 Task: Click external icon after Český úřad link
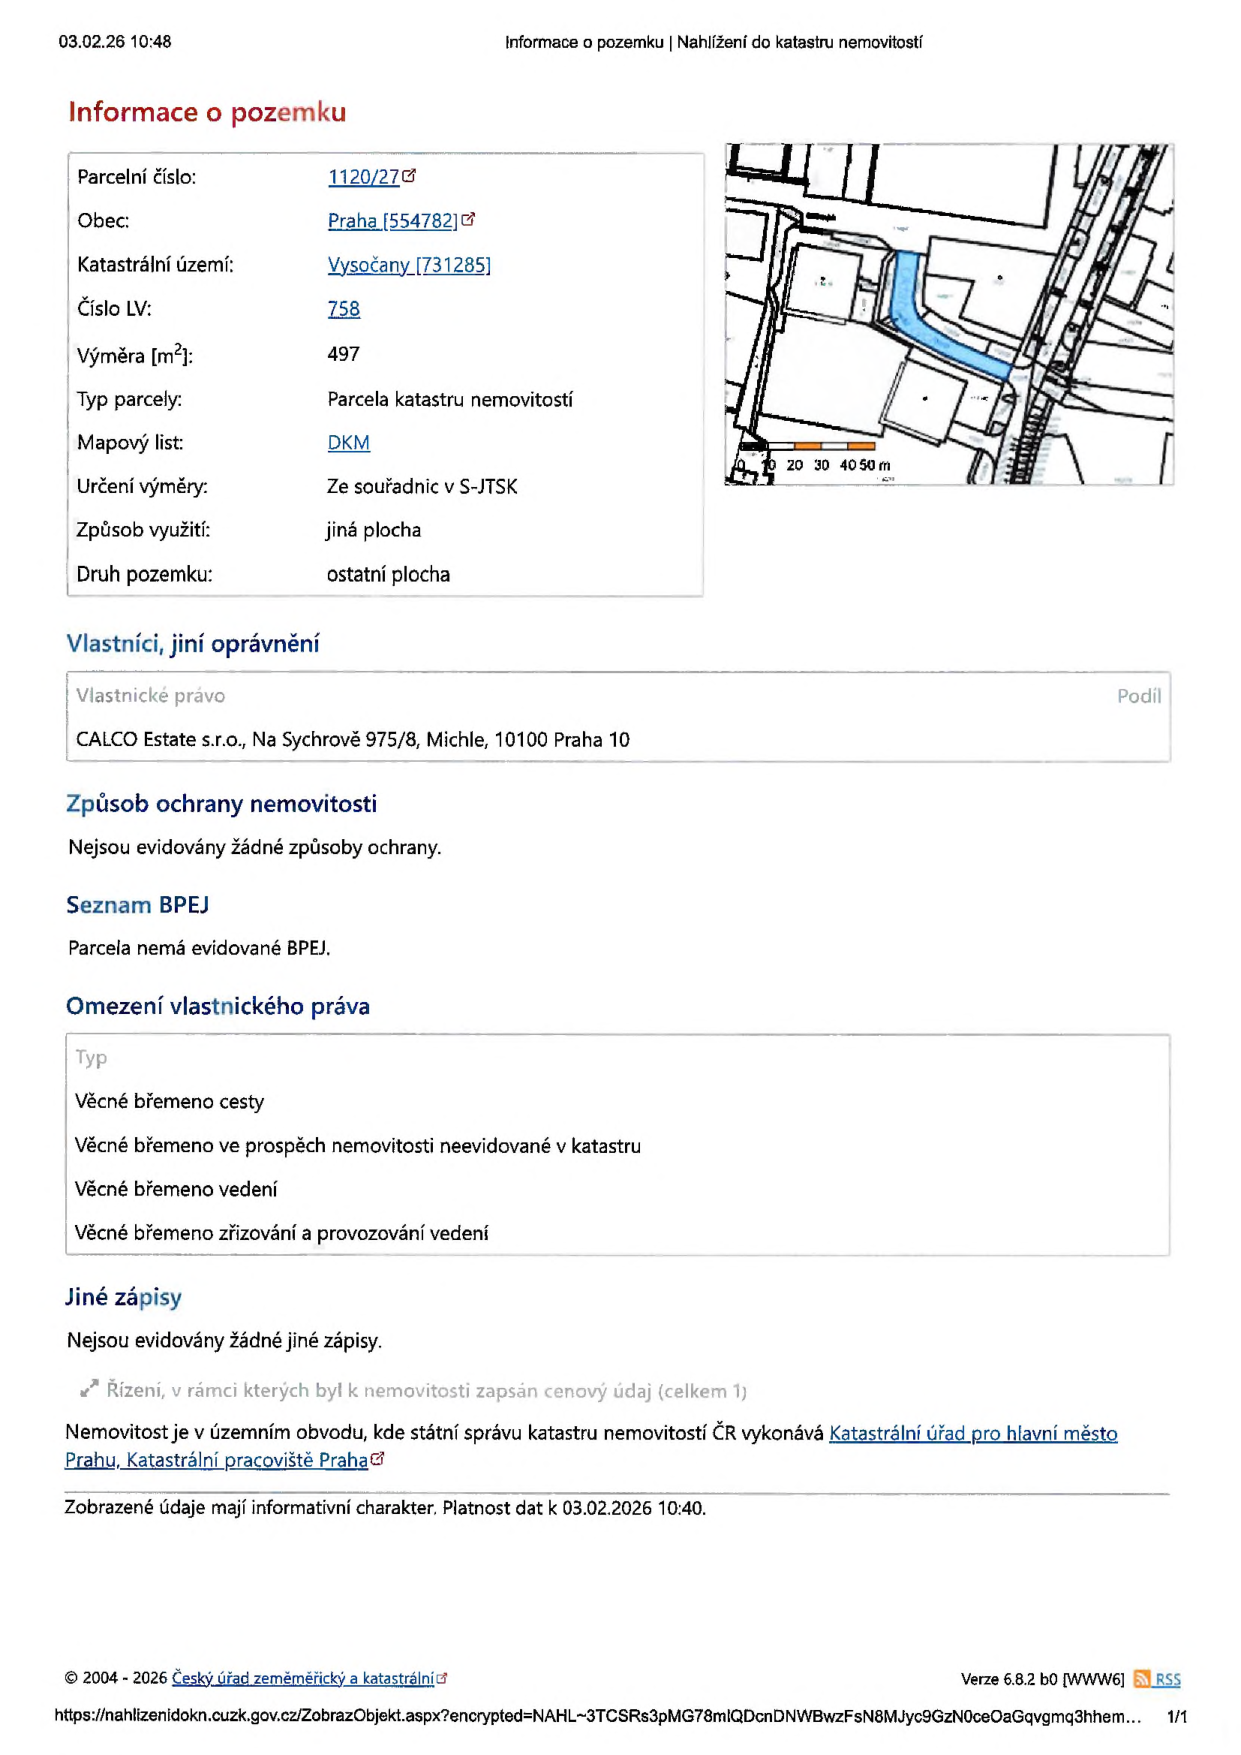click(442, 1678)
